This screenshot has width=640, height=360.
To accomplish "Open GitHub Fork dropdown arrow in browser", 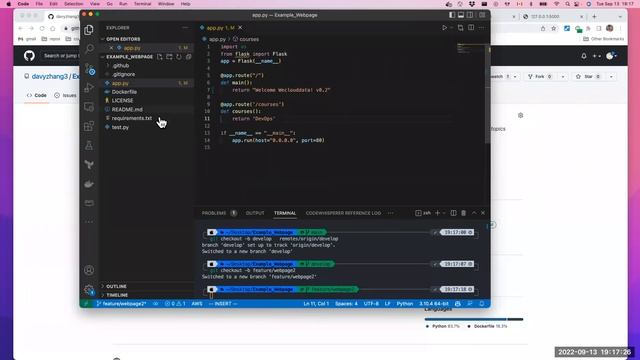I will click(x=563, y=76).
